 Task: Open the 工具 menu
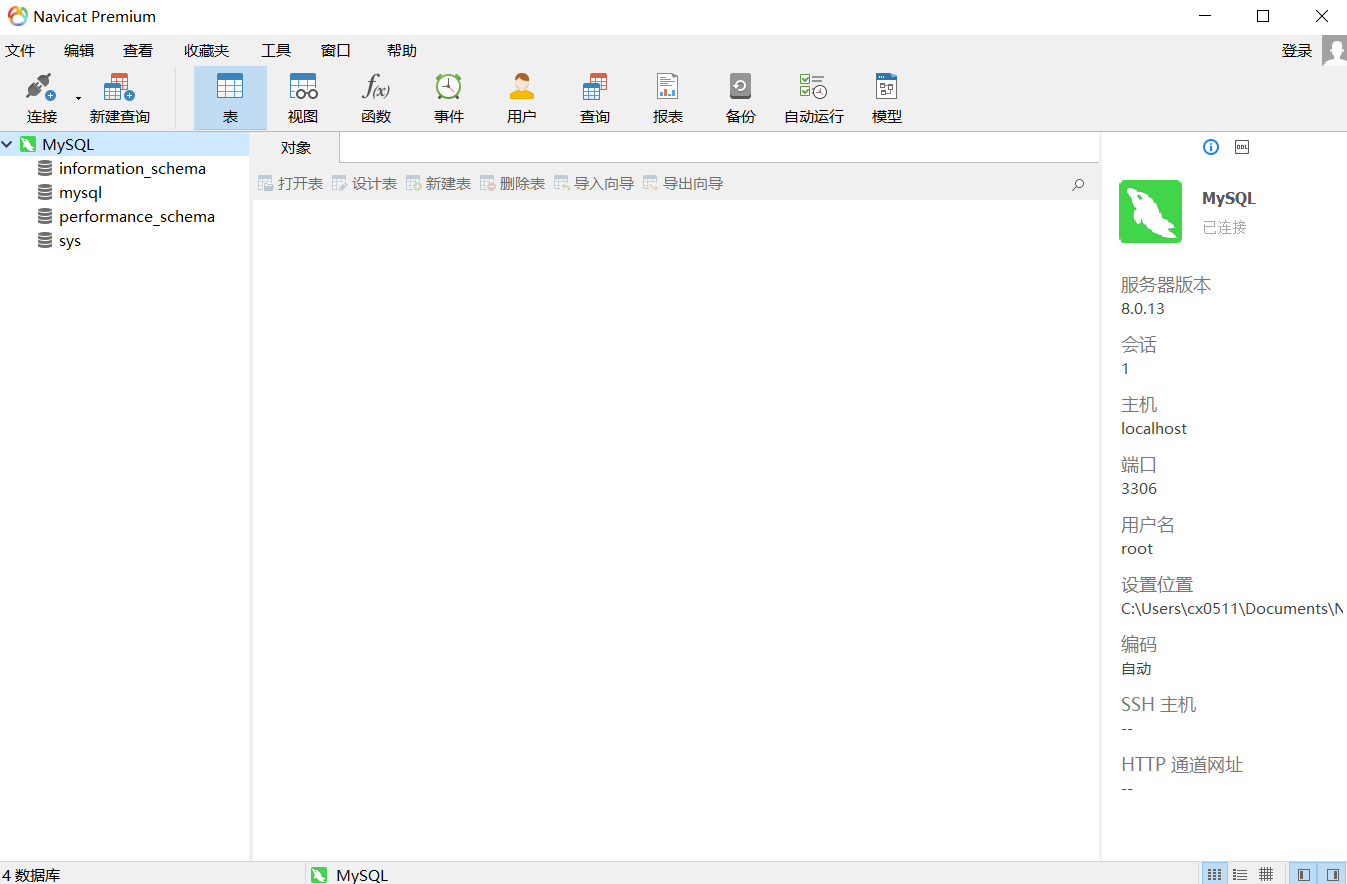pyautogui.click(x=276, y=50)
